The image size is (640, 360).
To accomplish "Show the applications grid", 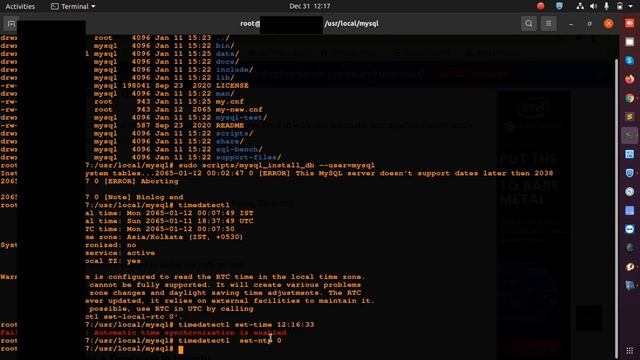I will (x=629, y=351).
